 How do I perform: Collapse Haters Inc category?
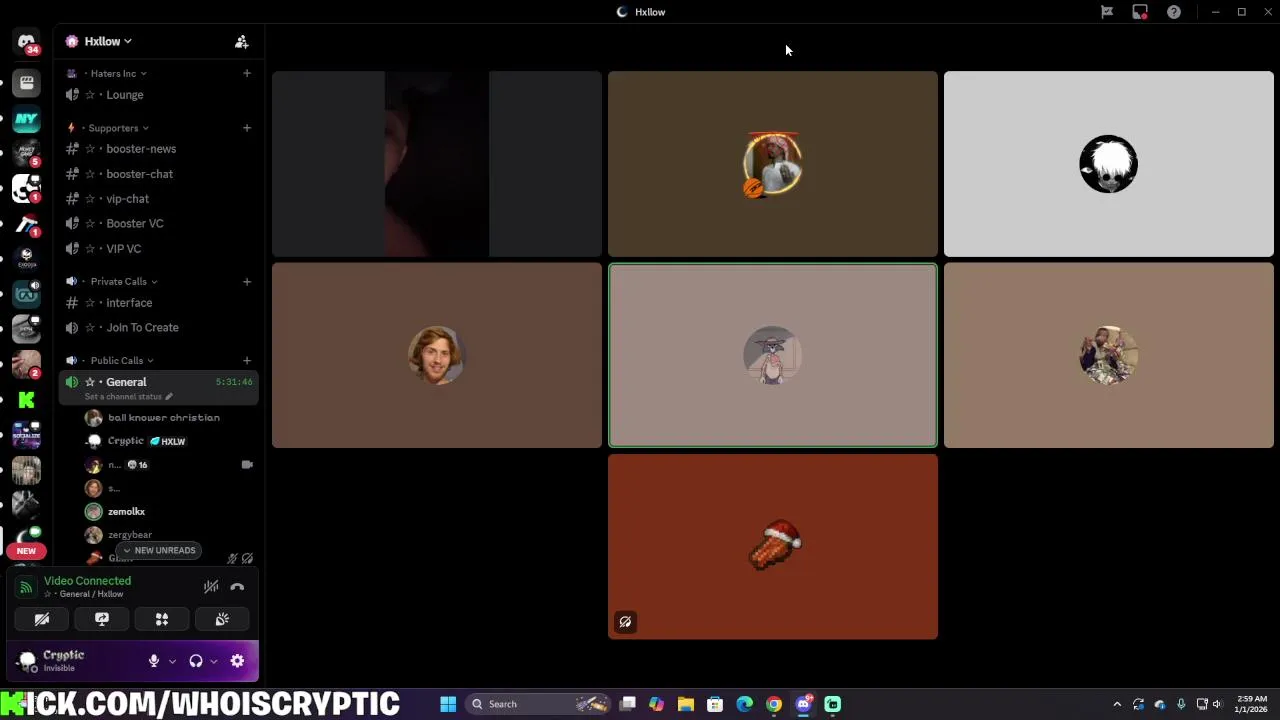(x=113, y=73)
